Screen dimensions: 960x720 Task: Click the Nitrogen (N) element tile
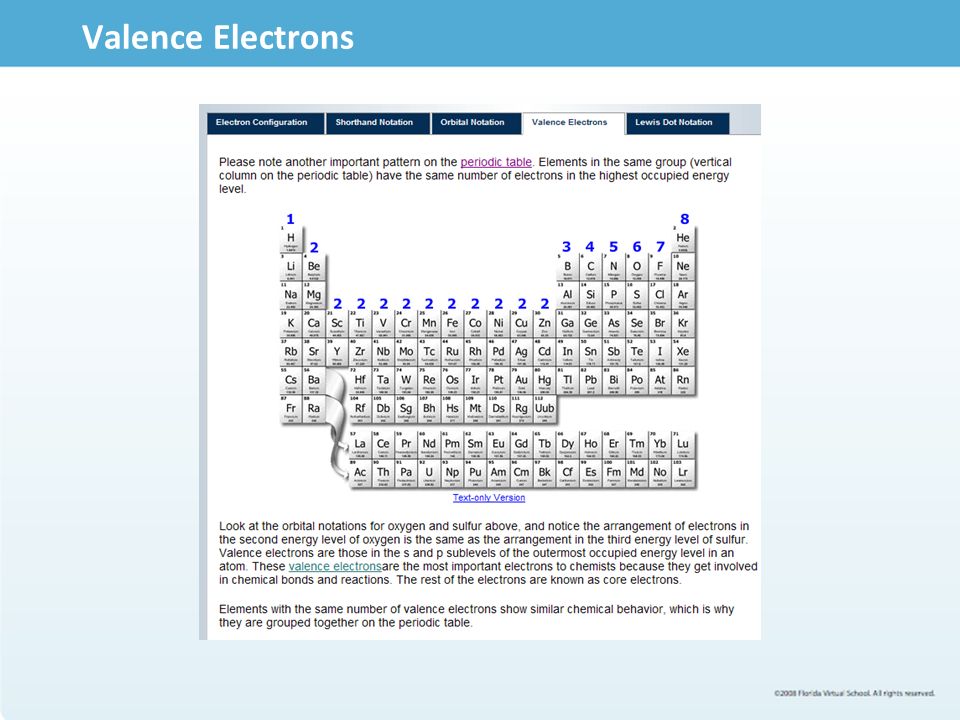click(x=613, y=267)
